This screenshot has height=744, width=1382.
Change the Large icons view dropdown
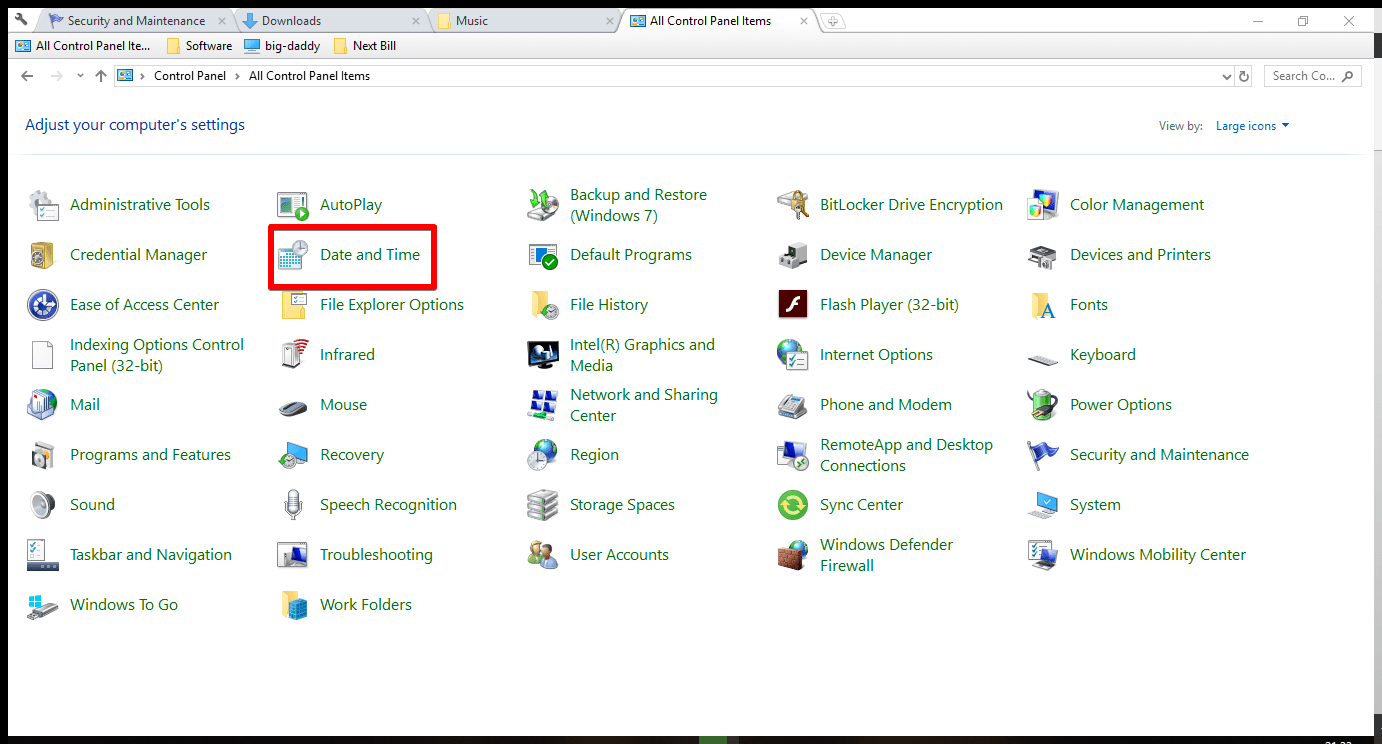pyautogui.click(x=1251, y=125)
